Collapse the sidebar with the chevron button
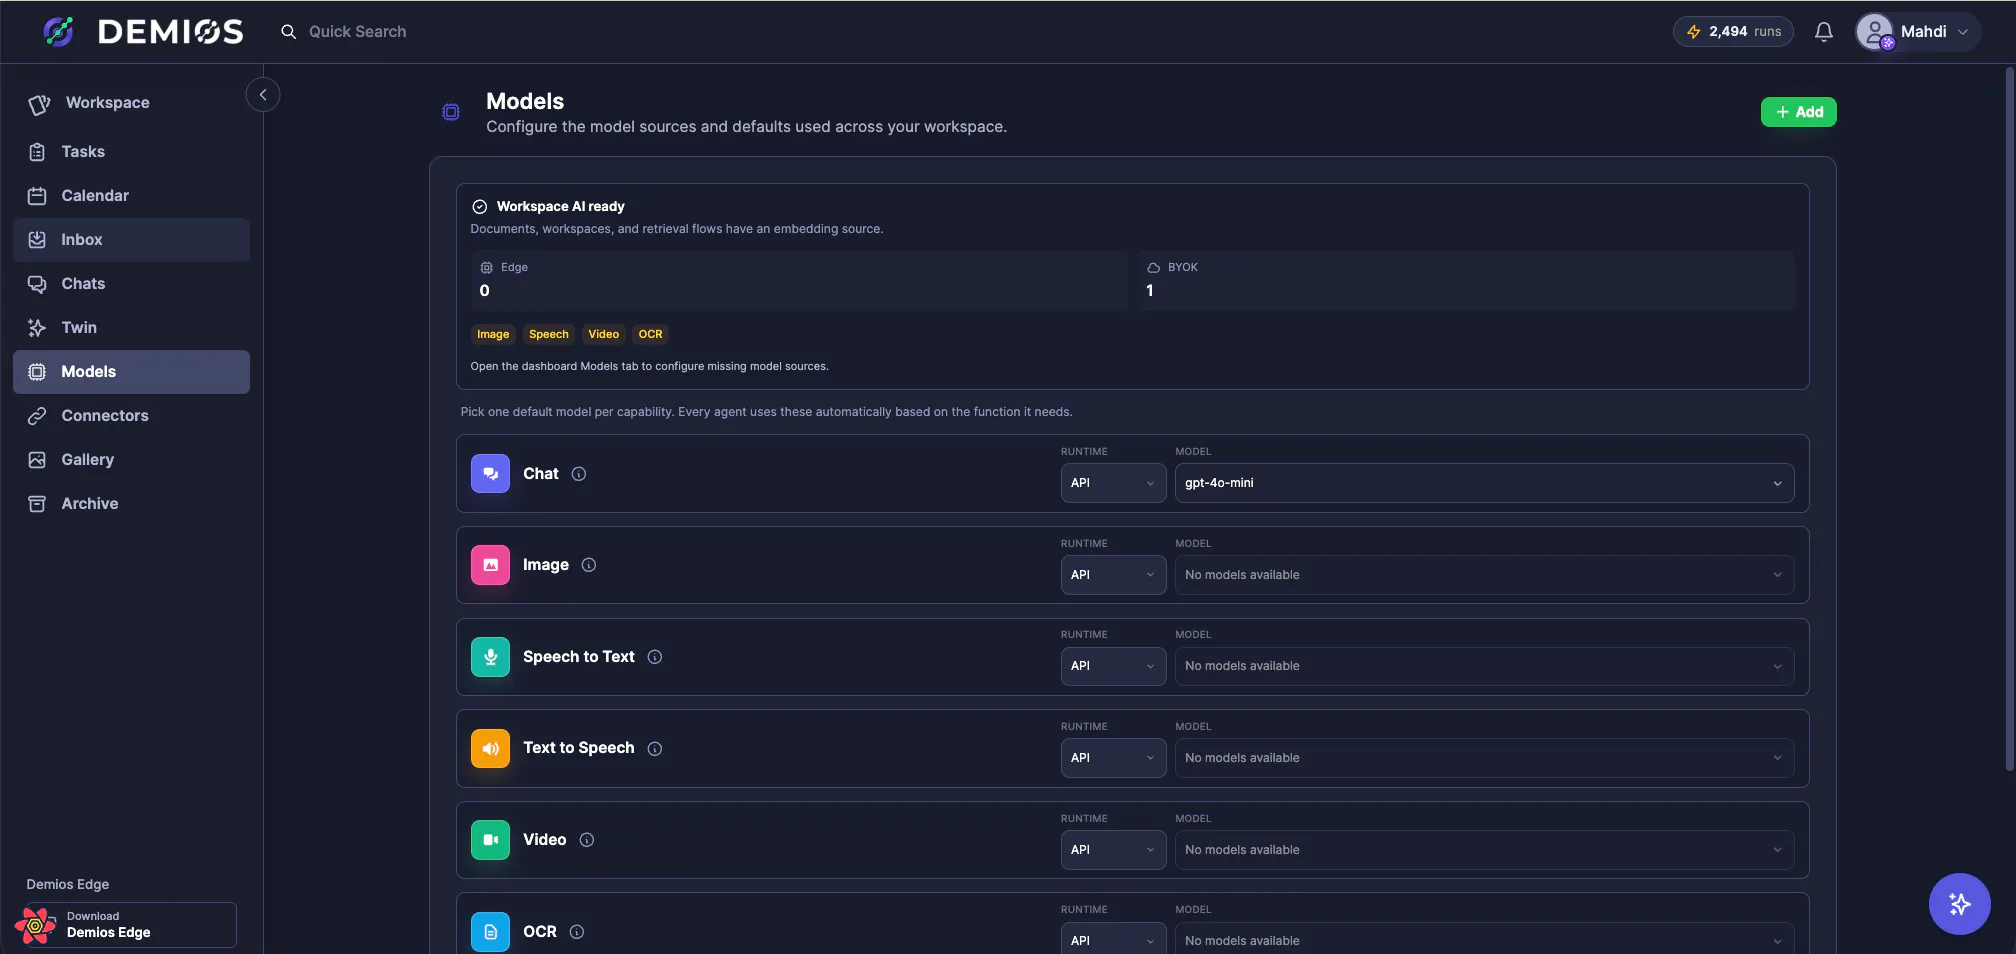Image resolution: width=2016 pixels, height=954 pixels. 263,95
